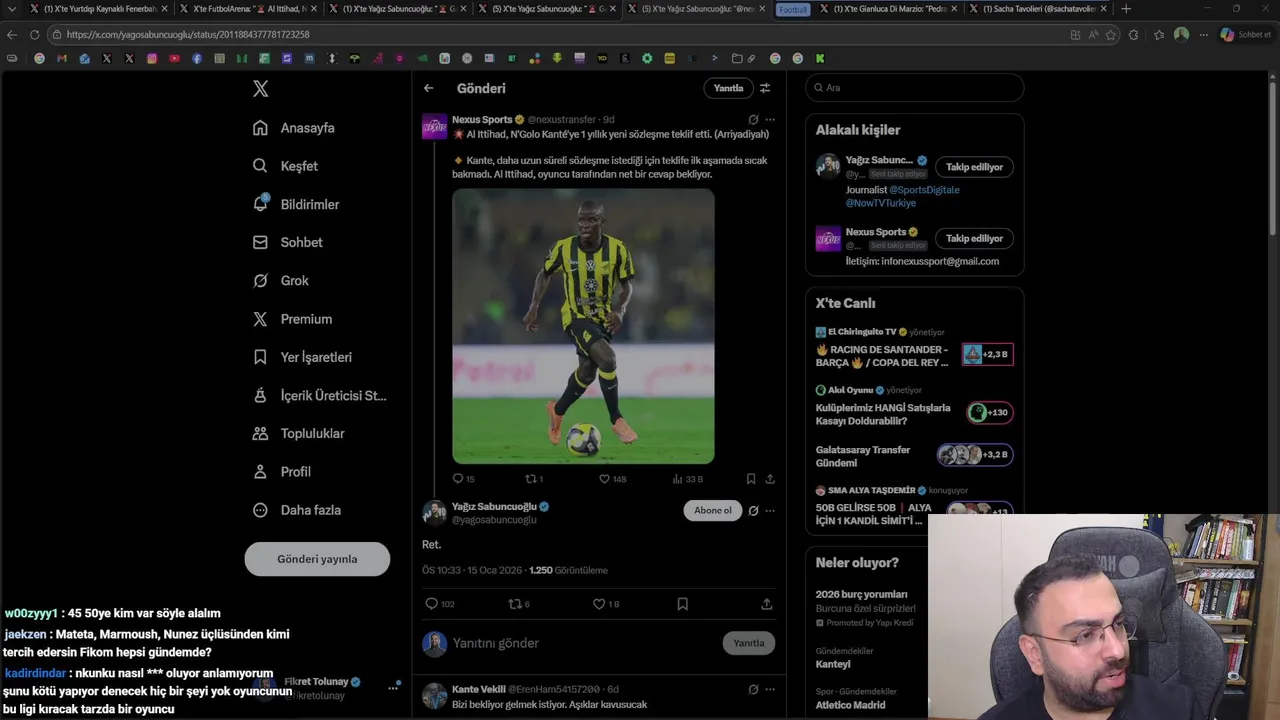Viewport: 1280px width, 720px height.
Task: Open Sohbet et Copilot button
Action: pyautogui.click(x=1246, y=34)
